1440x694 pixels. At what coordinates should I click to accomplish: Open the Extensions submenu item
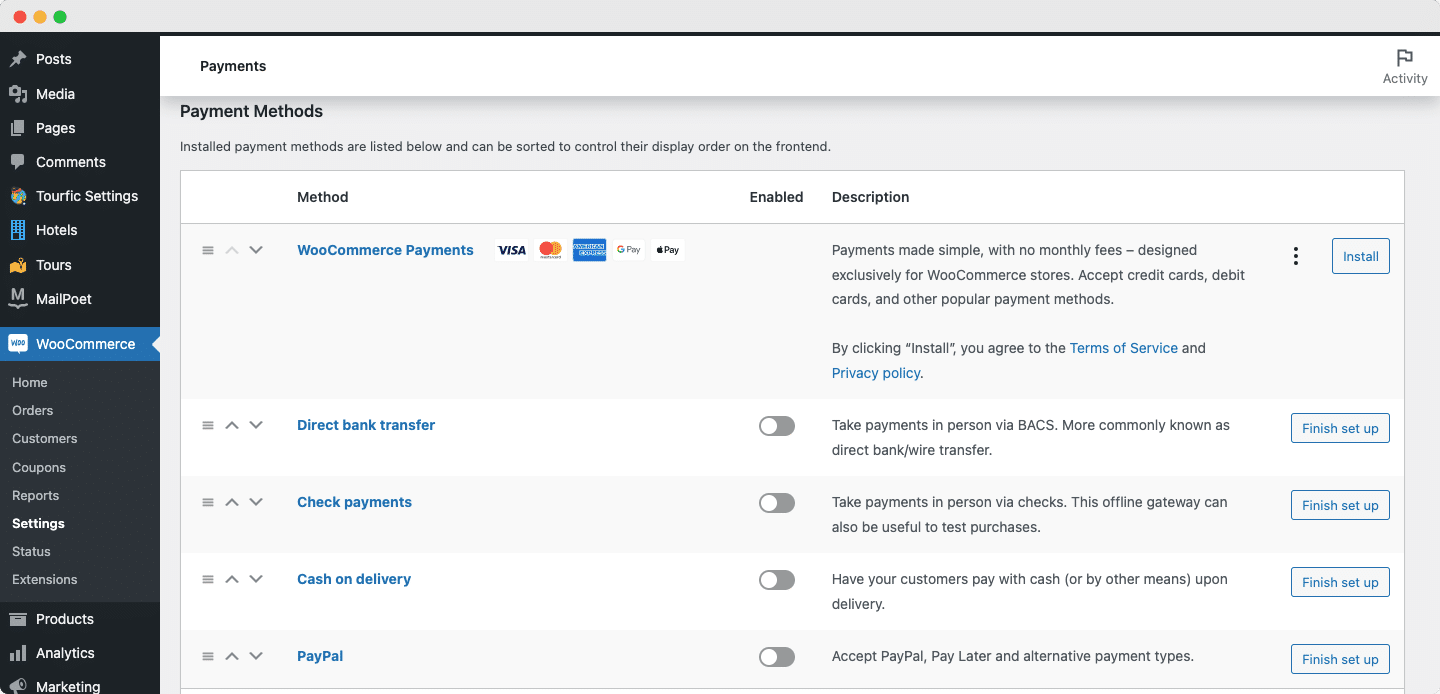point(45,580)
